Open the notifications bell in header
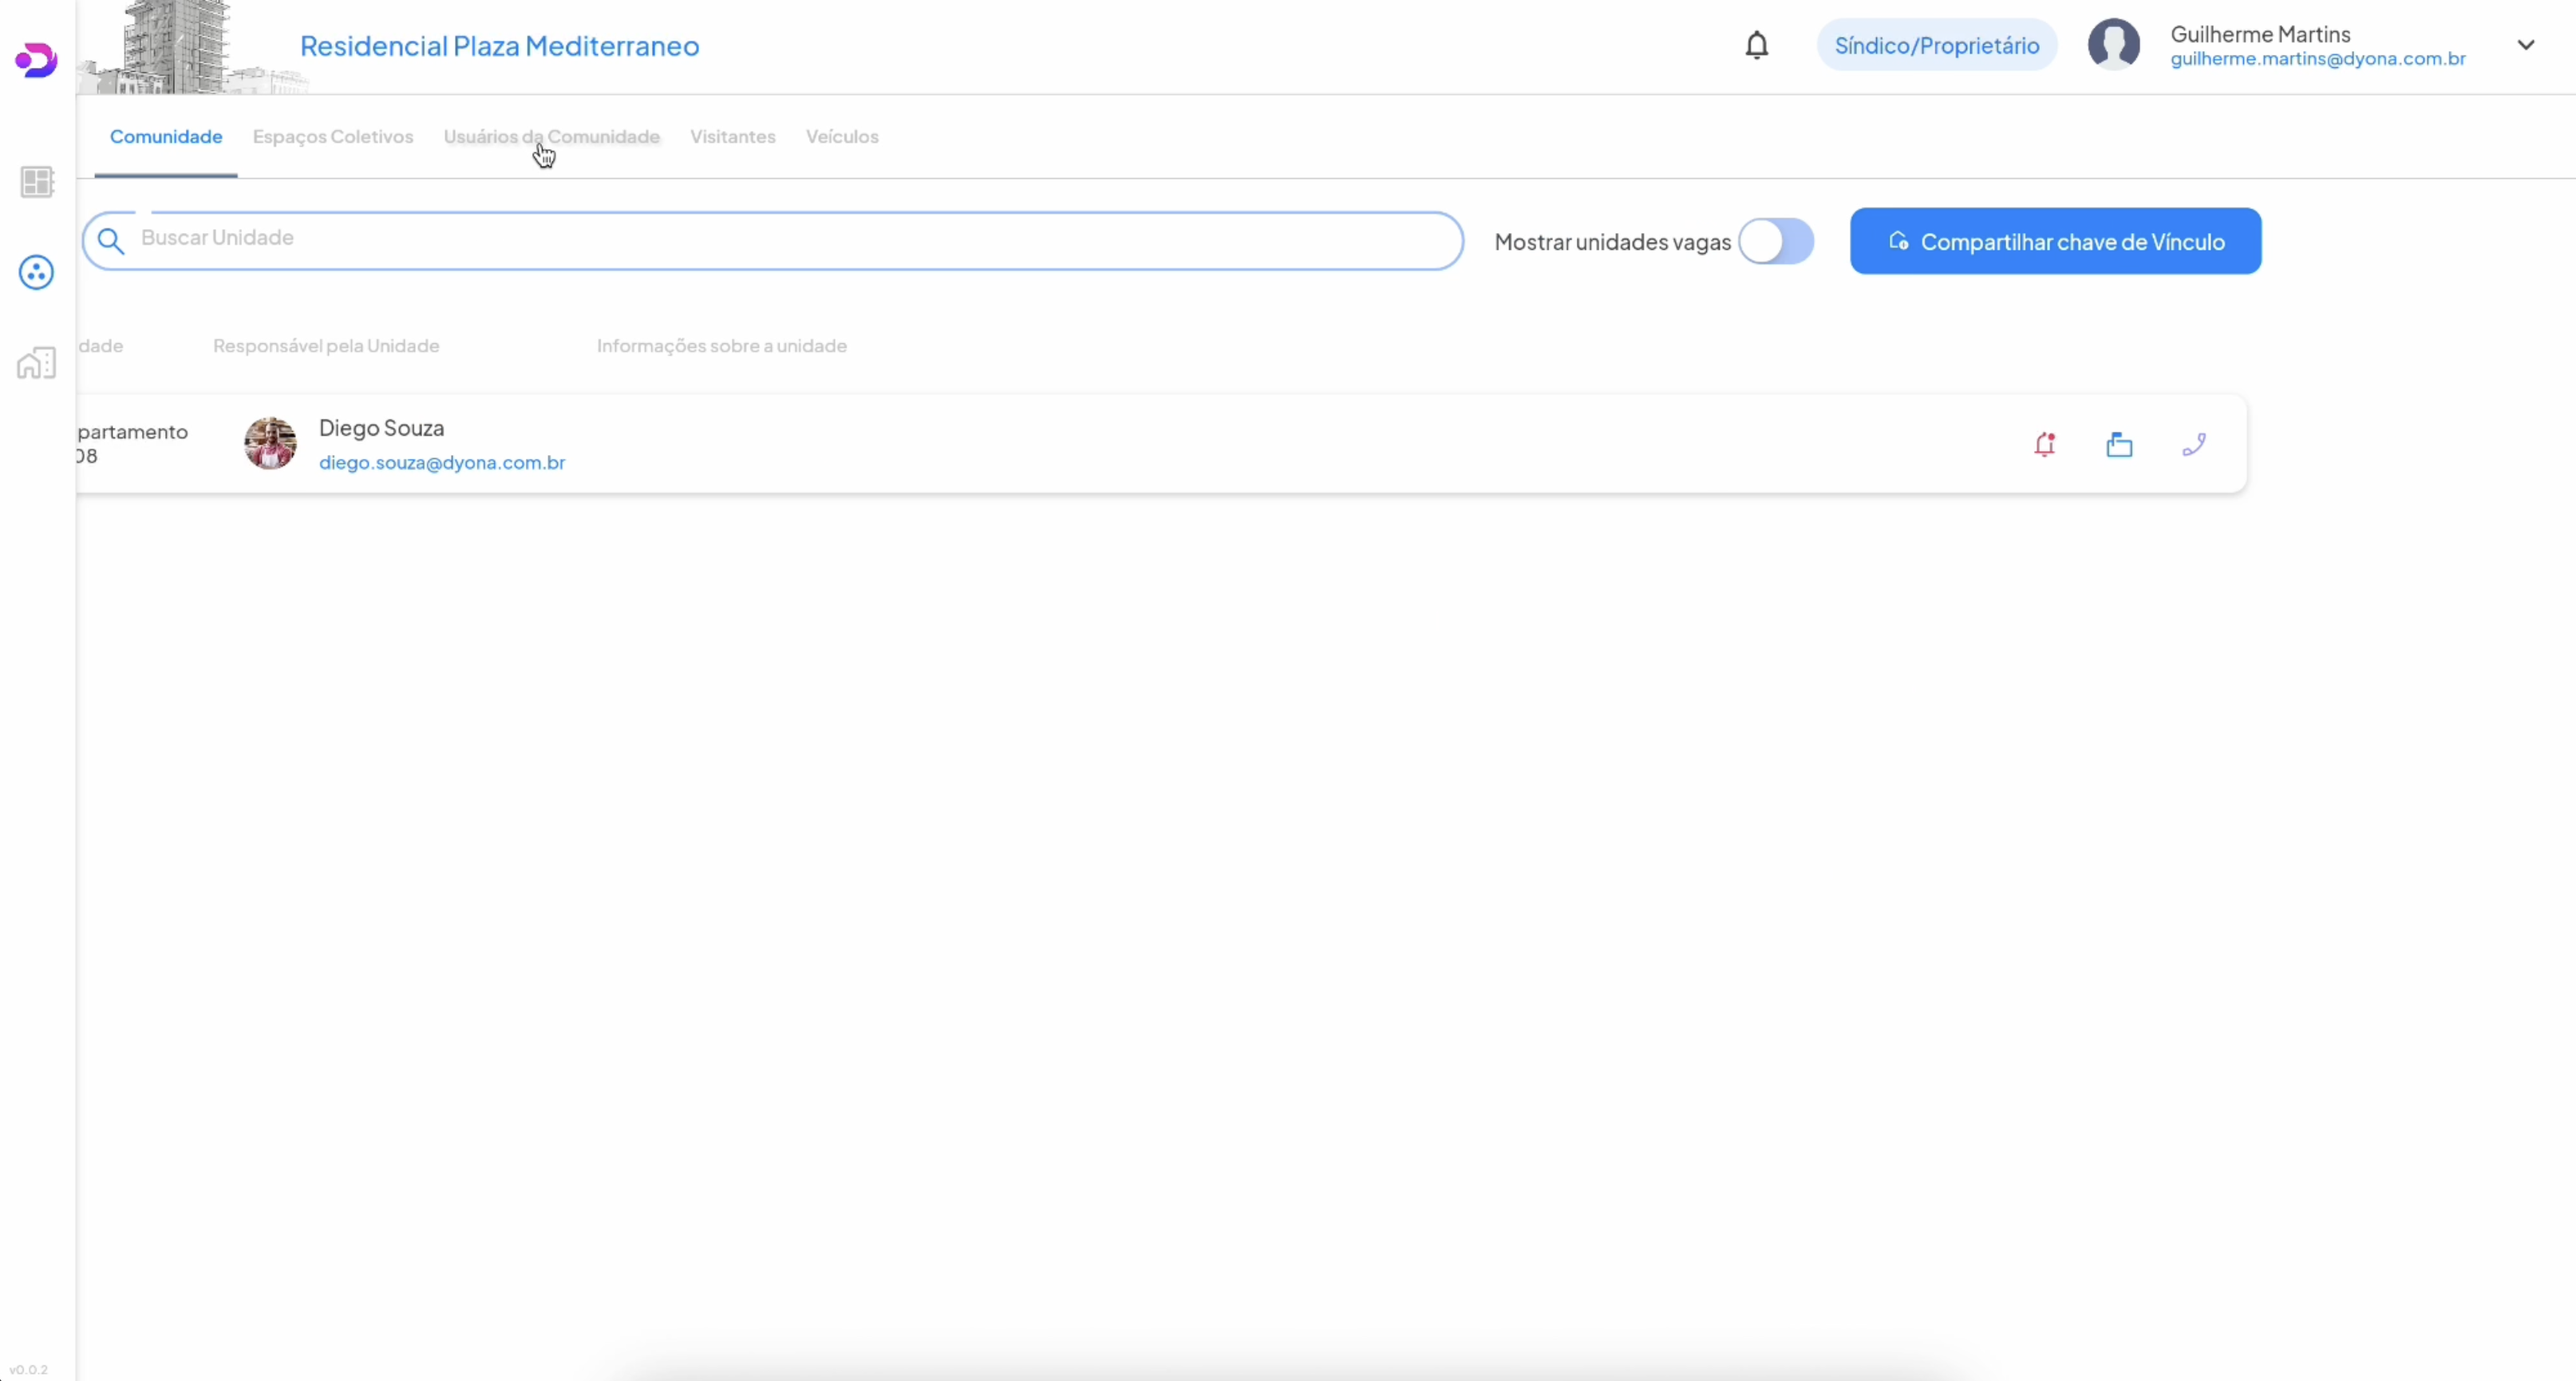Viewport: 2576px width, 1381px height. point(1756,46)
